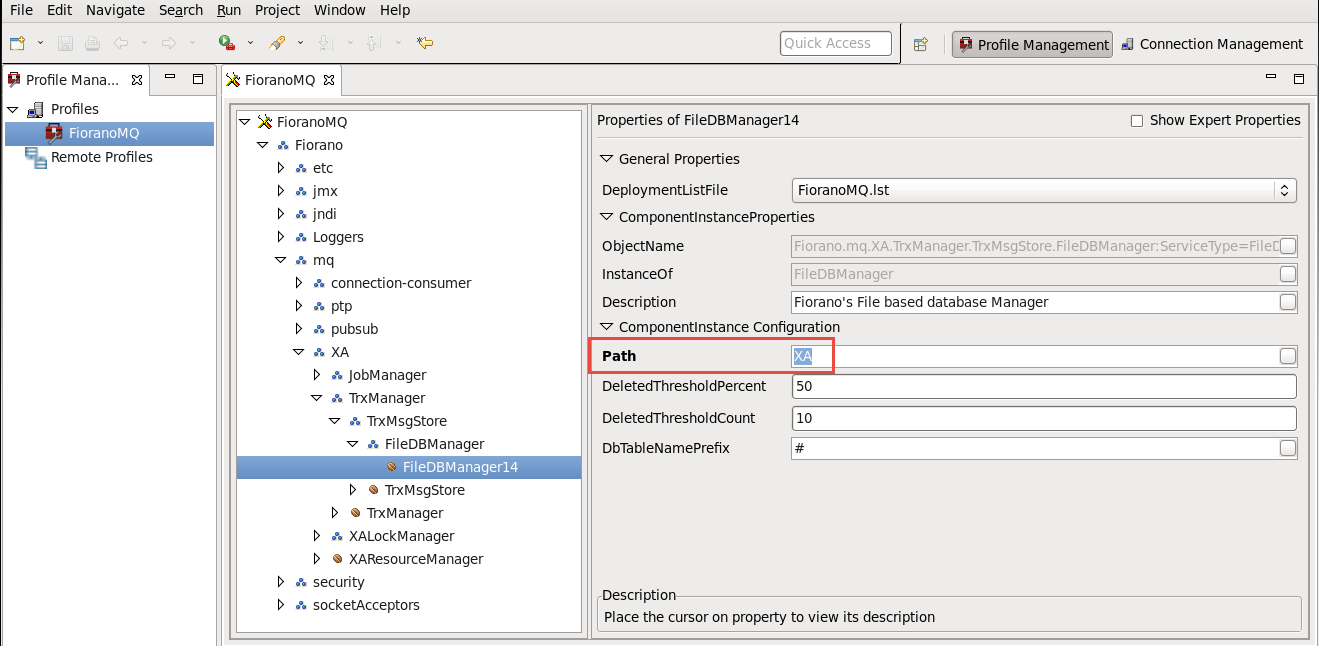Expand the socketAcceptors tree node

click(x=281, y=605)
